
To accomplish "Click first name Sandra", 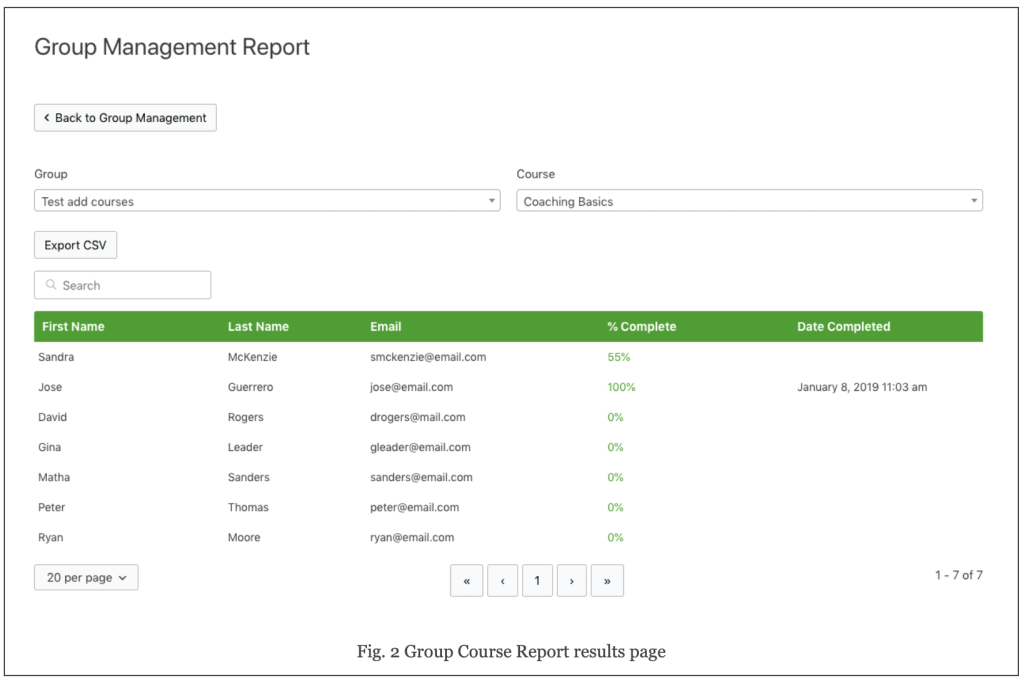I will 56,357.
